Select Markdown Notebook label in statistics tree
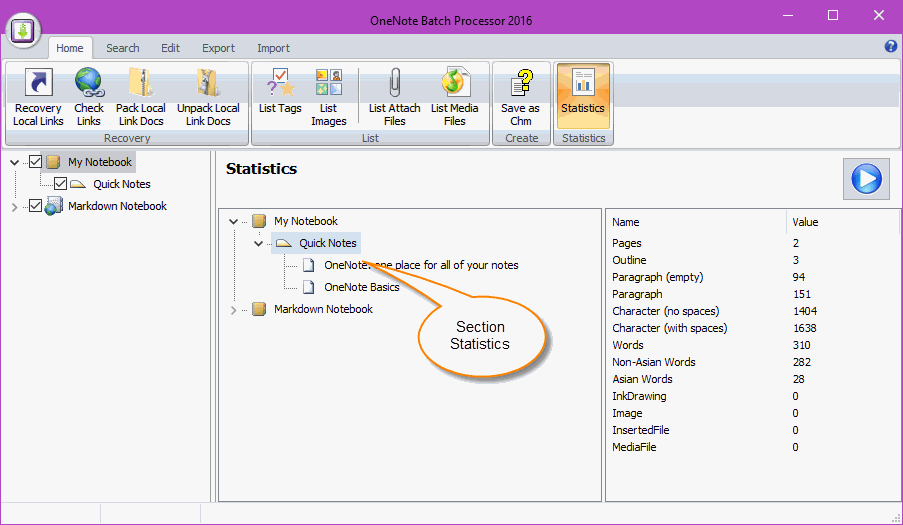Screen dimensions: 903x525 (x=323, y=309)
